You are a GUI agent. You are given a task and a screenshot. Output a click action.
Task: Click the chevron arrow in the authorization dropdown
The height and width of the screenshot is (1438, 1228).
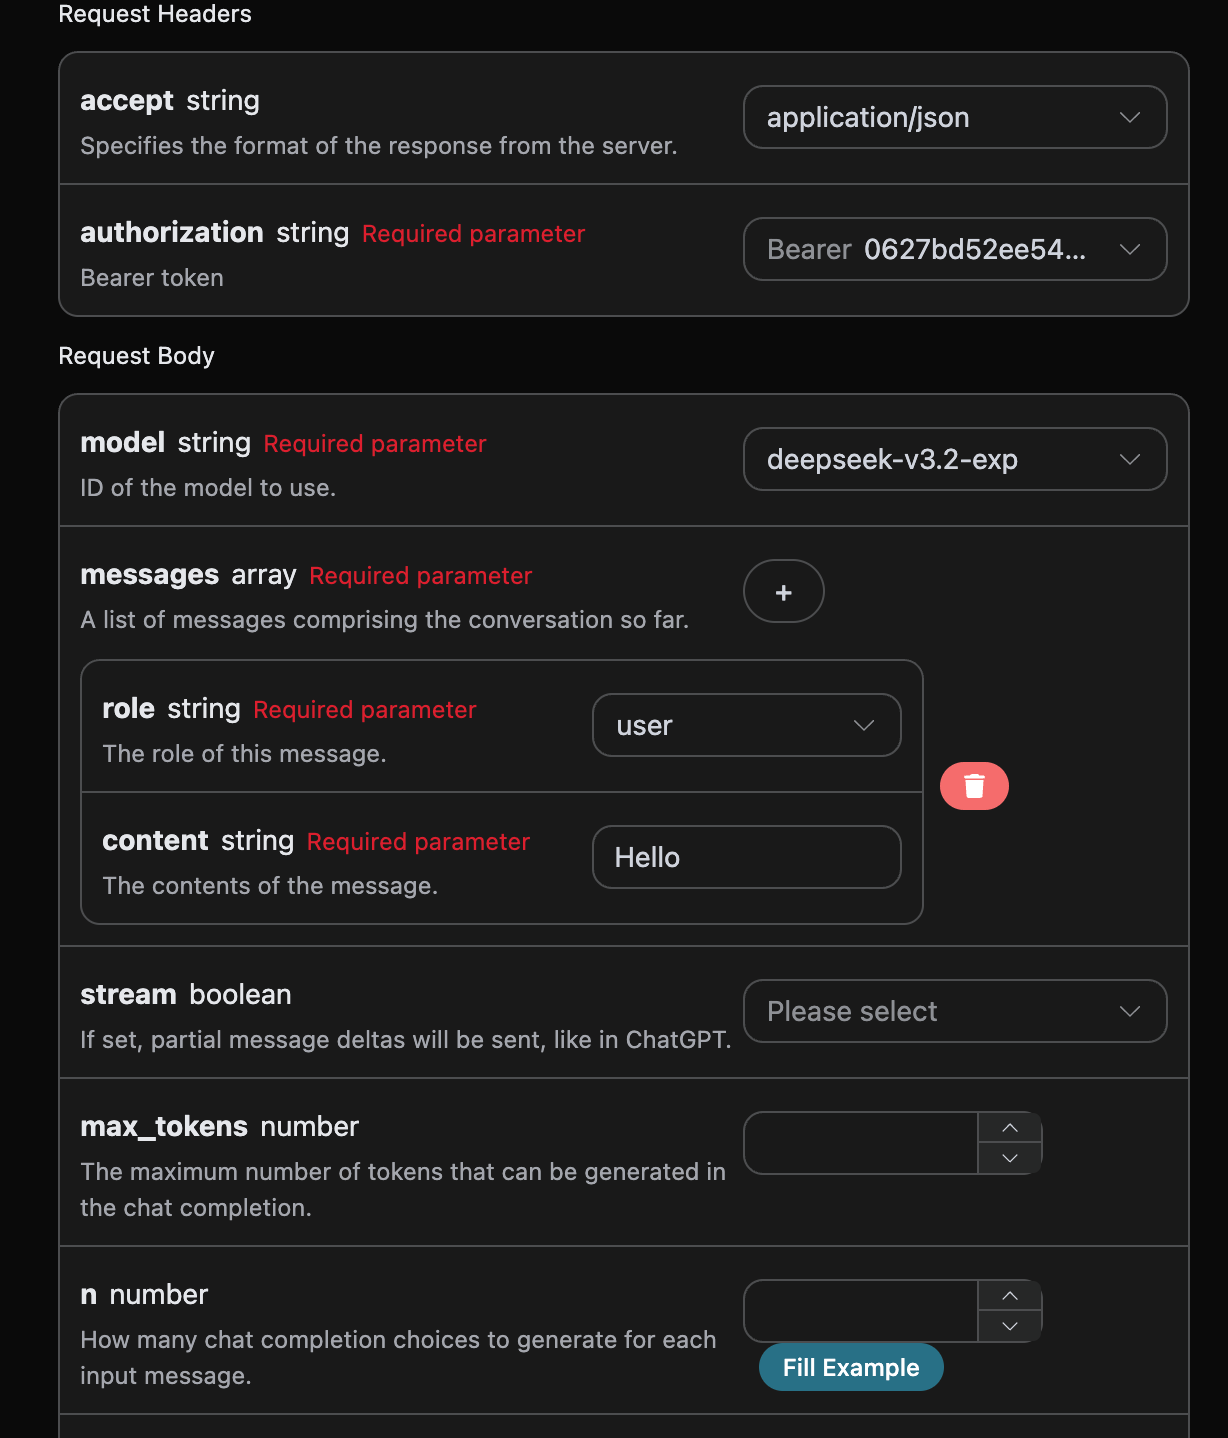click(1130, 249)
